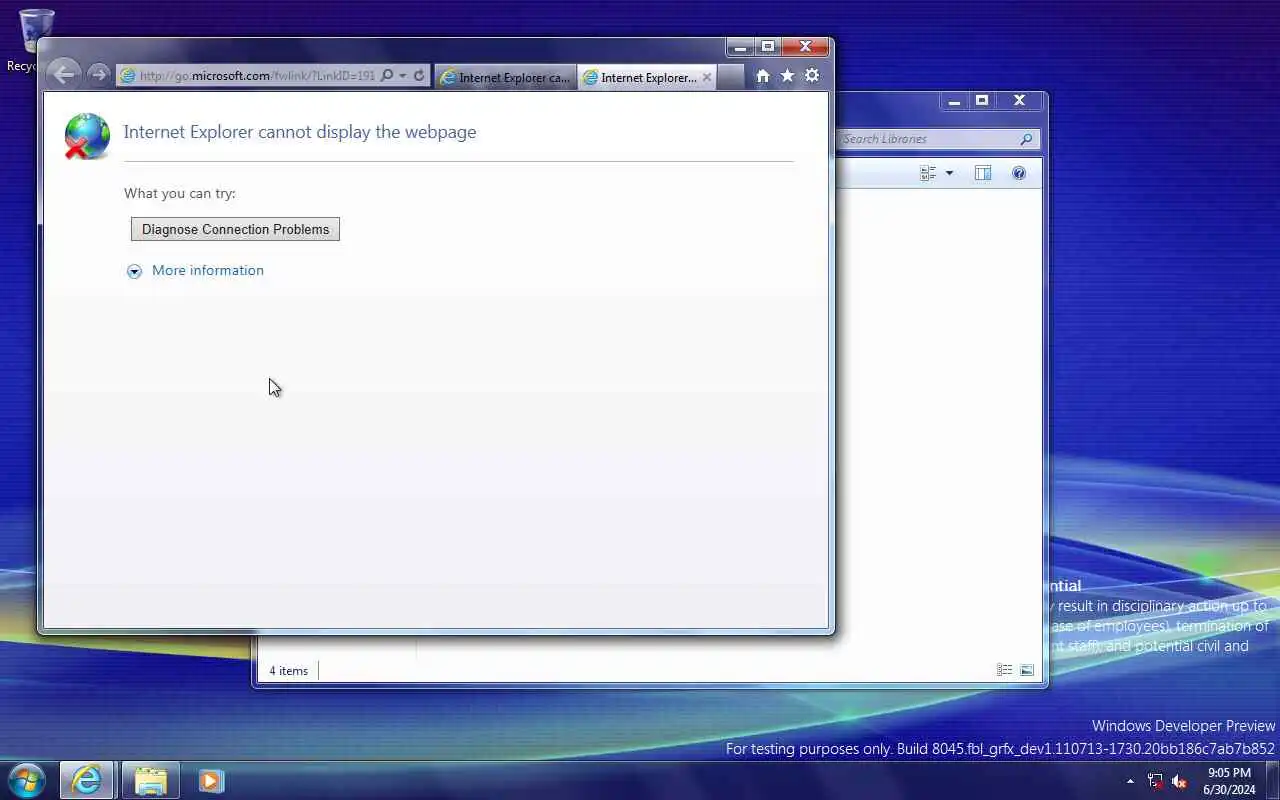
Task: Maximize the Internet Explorer window
Action: pyautogui.click(x=768, y=47)
